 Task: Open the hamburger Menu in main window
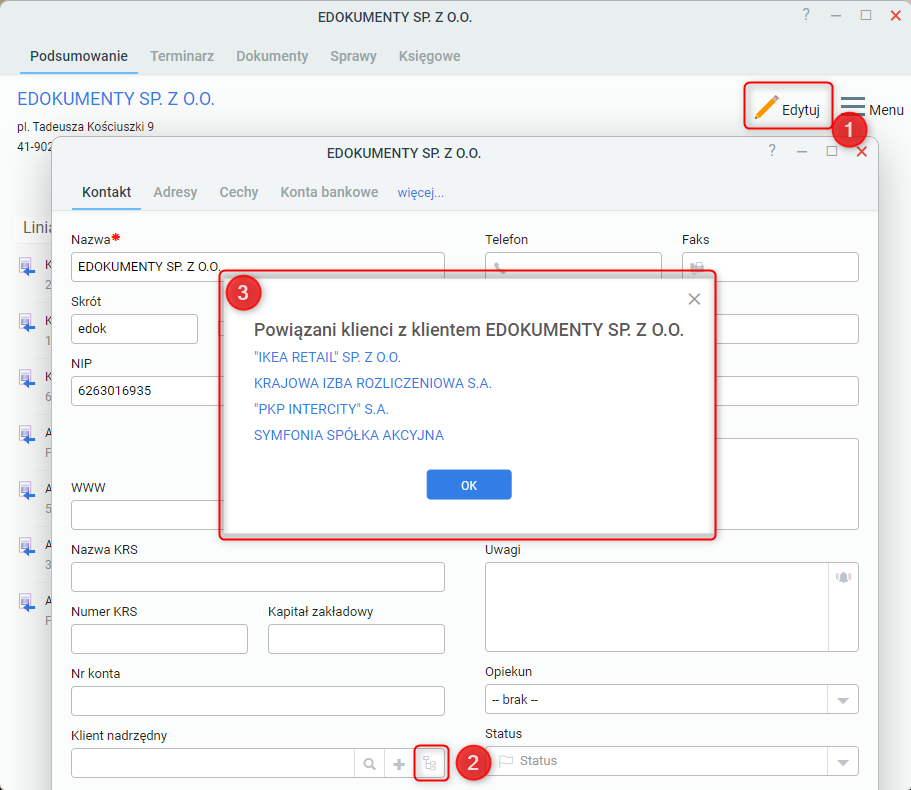pos(872,109)
